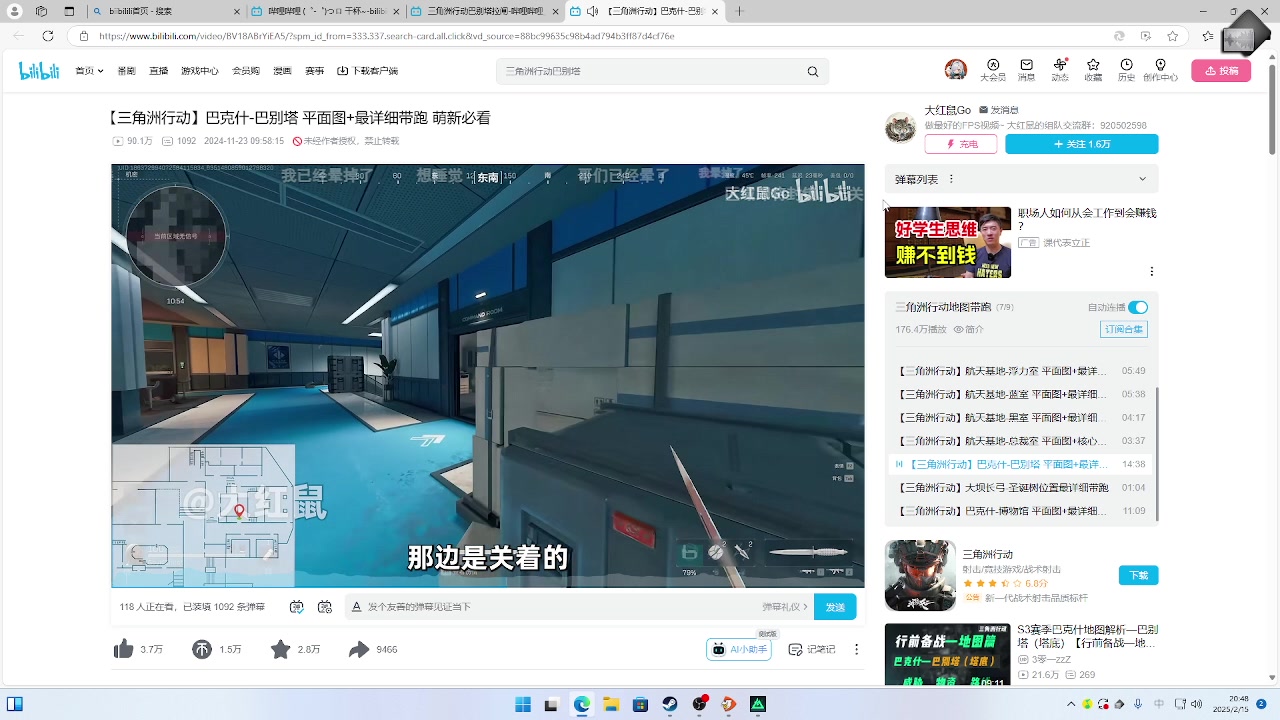The image size is (1280, 720).
Task: Give coins to the video (1.5万)
Action: click(x=202, y=649)
